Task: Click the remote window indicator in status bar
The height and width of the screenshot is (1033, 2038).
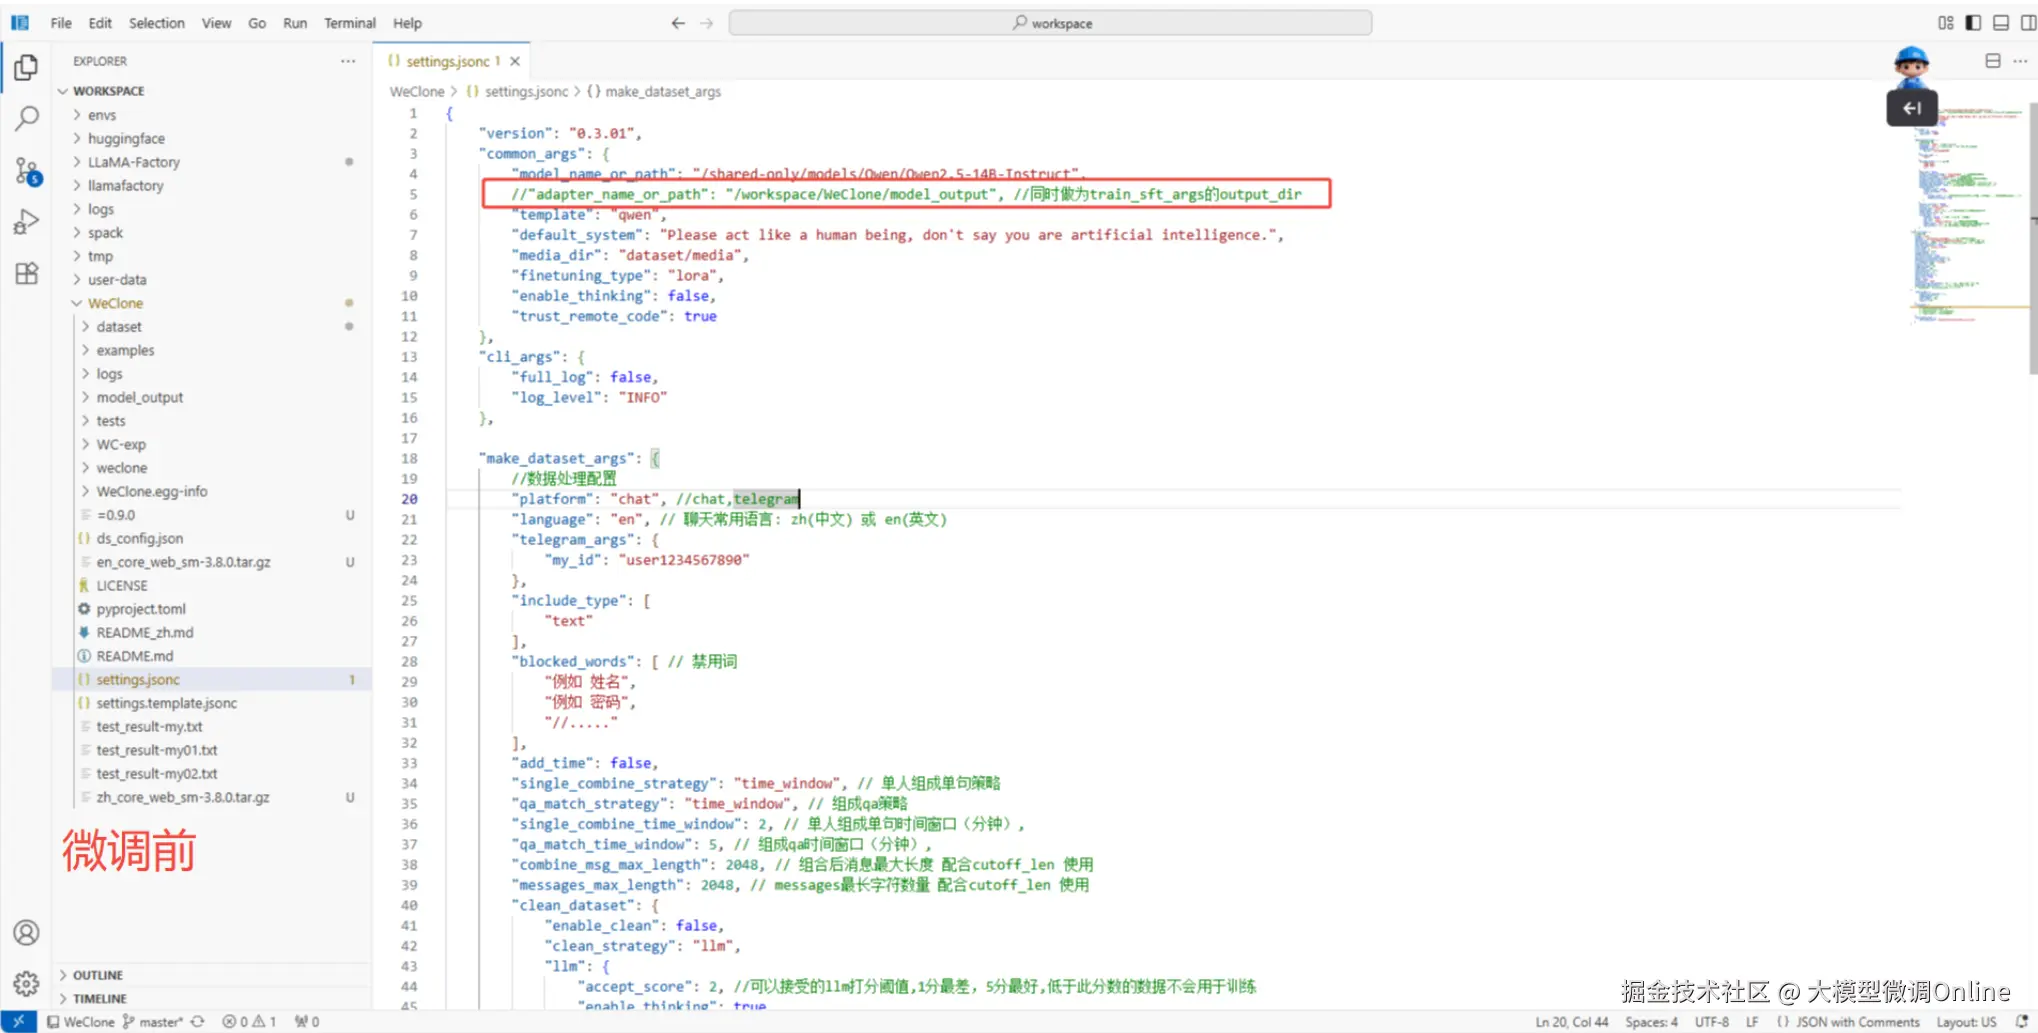Action: point(18,1021)
